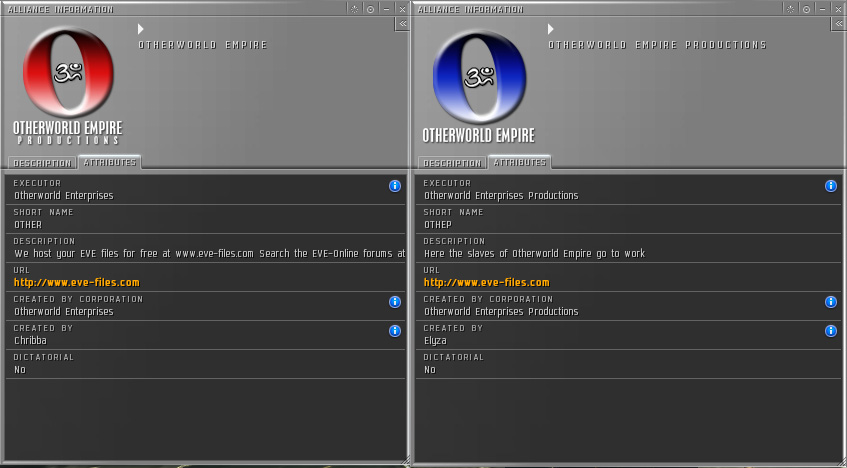Show info for executor Otherworld Enterprises Productions
This screenshot has width=847, height=468.
click(x=831, y=186)
